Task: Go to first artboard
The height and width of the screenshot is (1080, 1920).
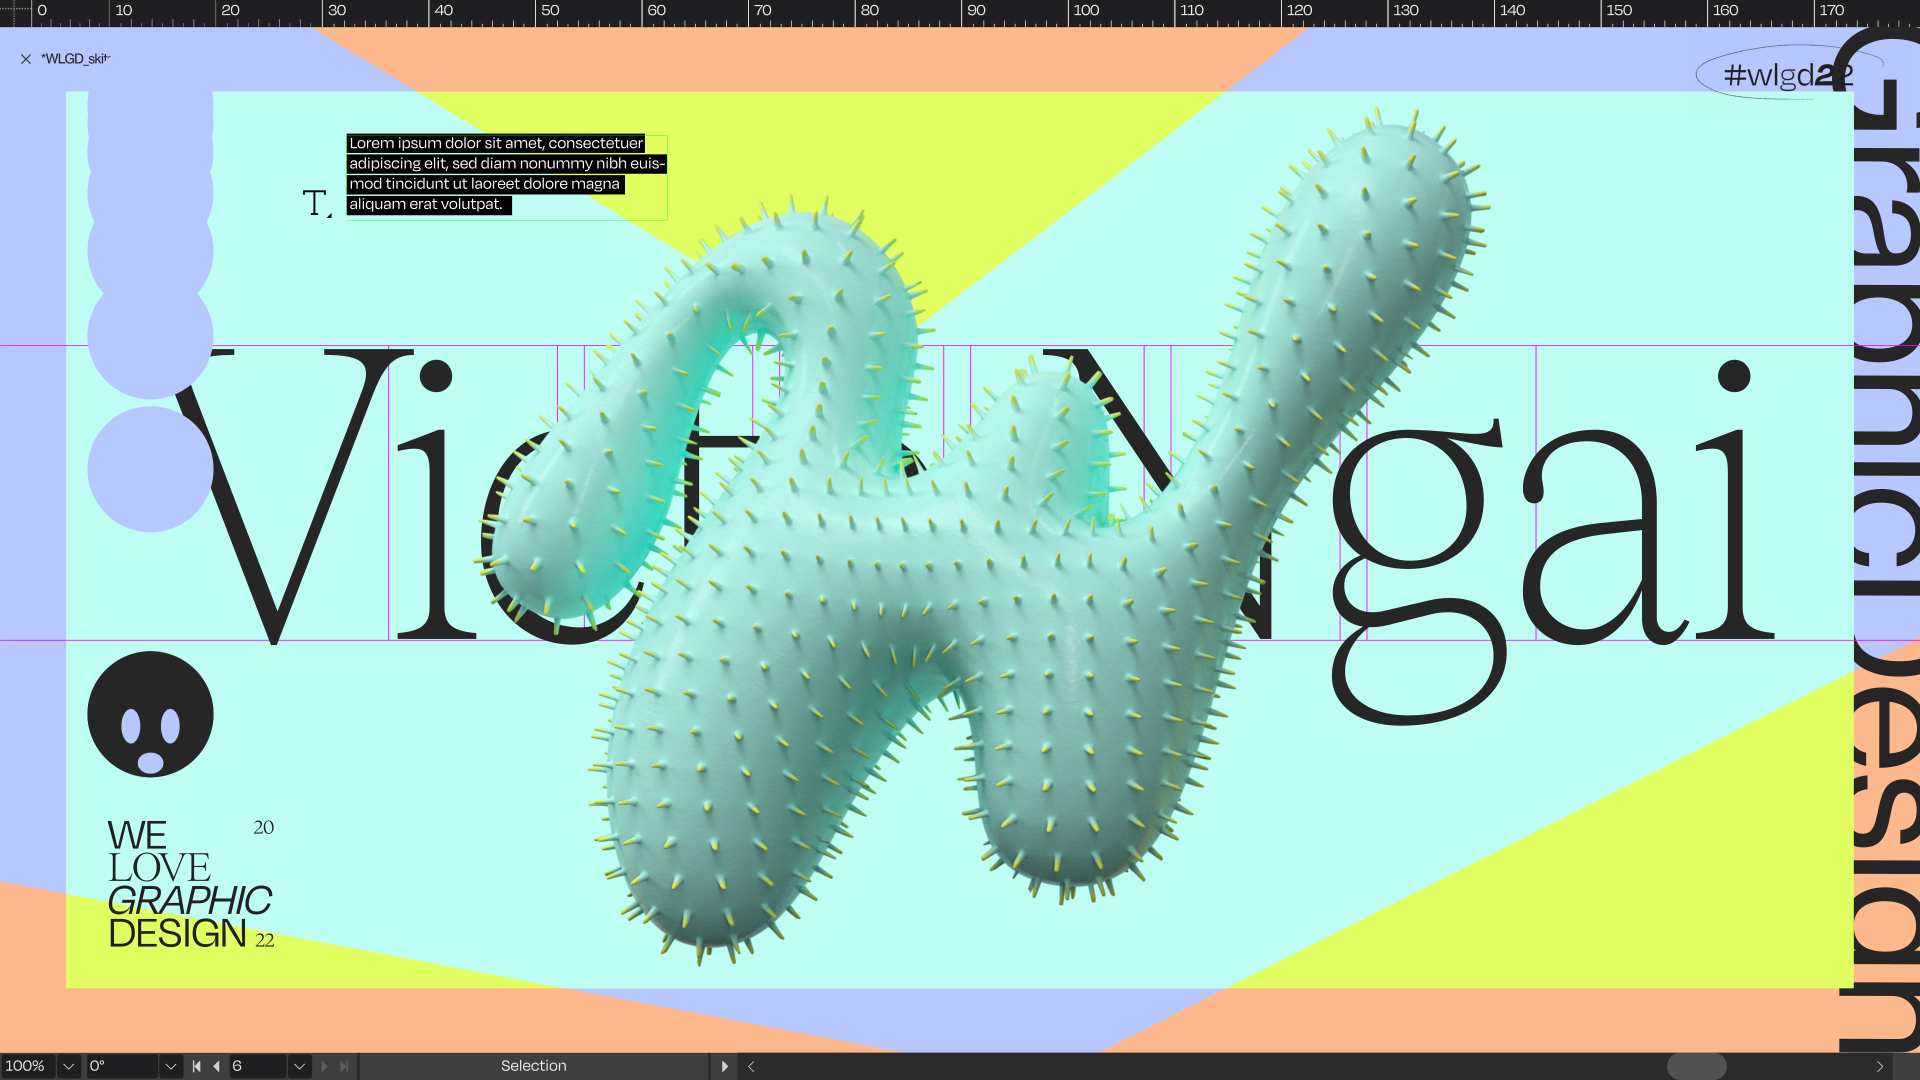Action: tap(196, 1066)
